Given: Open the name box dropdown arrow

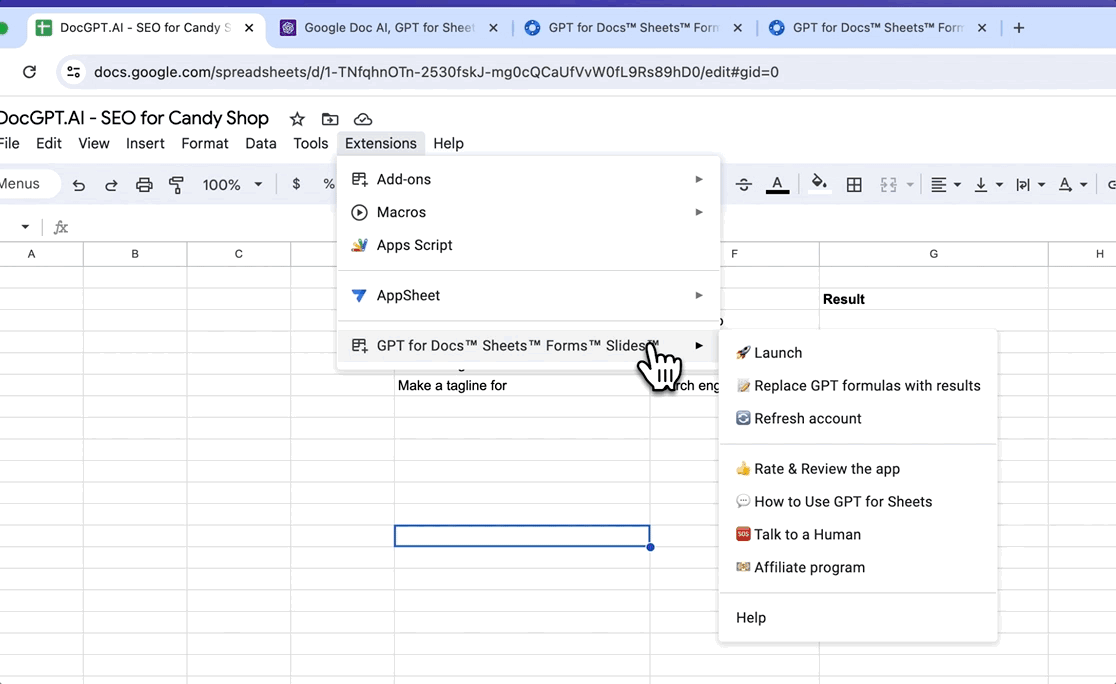Looking at the screenshot, I should (x=25, y=227).
